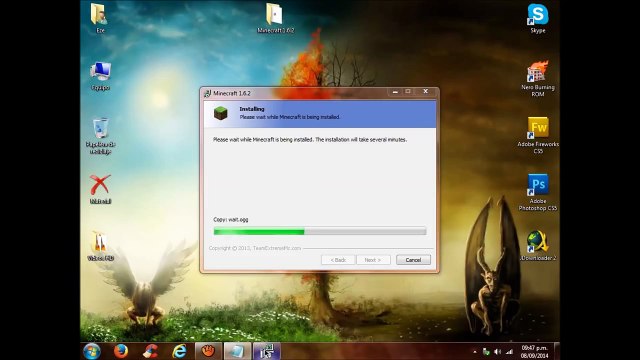
Task: Open Firefox from the taskbar
Action: (121, 351)
